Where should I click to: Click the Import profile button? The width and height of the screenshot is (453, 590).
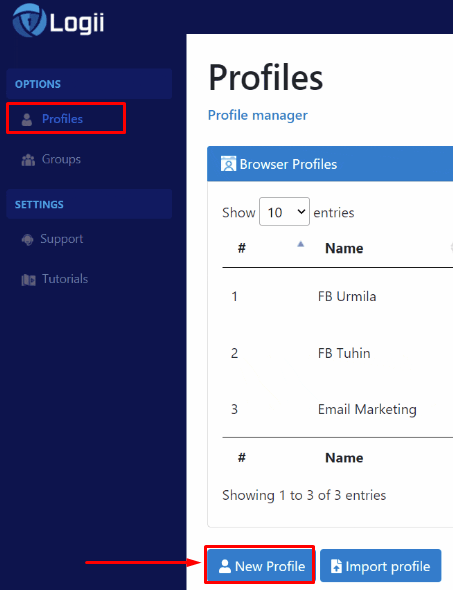380,566
